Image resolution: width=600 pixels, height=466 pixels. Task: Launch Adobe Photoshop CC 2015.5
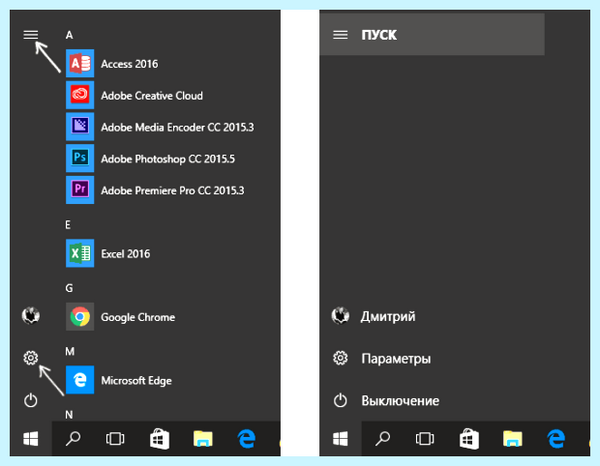[x=150, y=158]
